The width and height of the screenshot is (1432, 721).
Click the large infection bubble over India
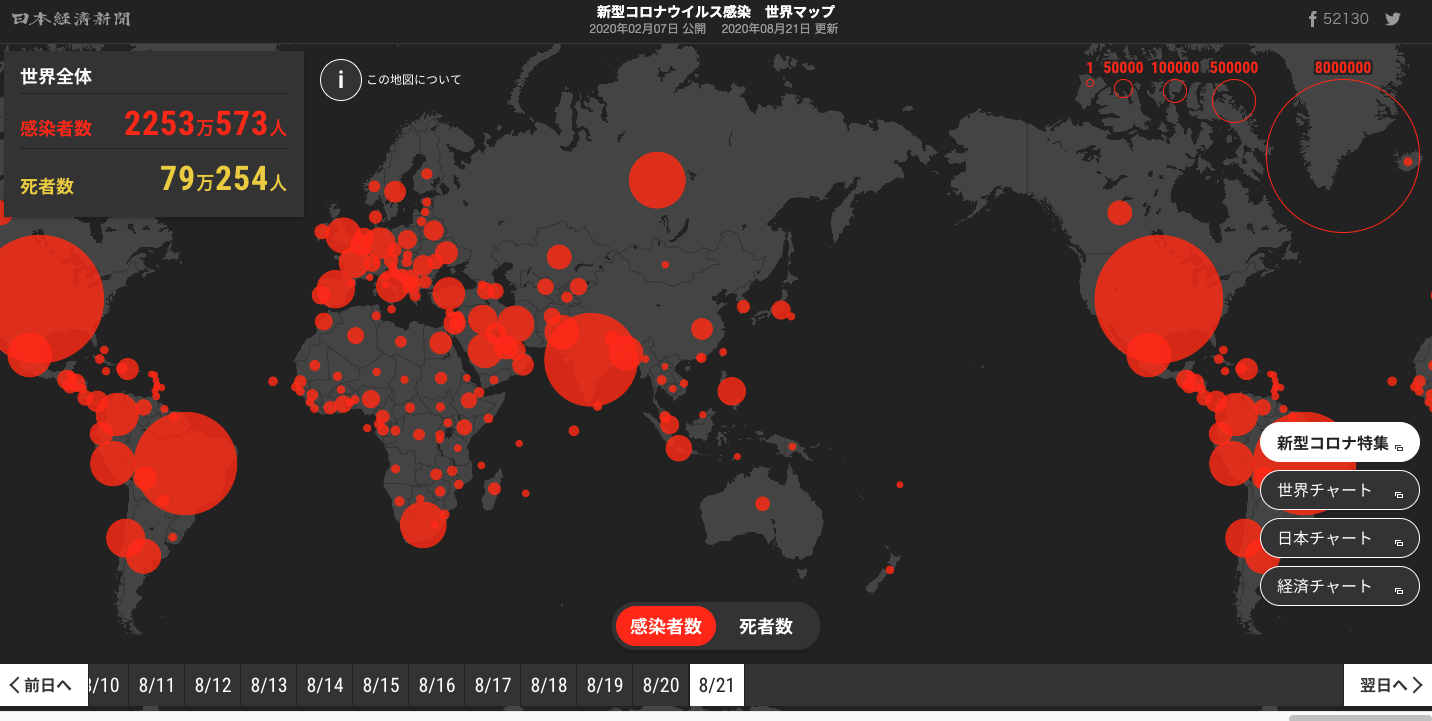590,359
